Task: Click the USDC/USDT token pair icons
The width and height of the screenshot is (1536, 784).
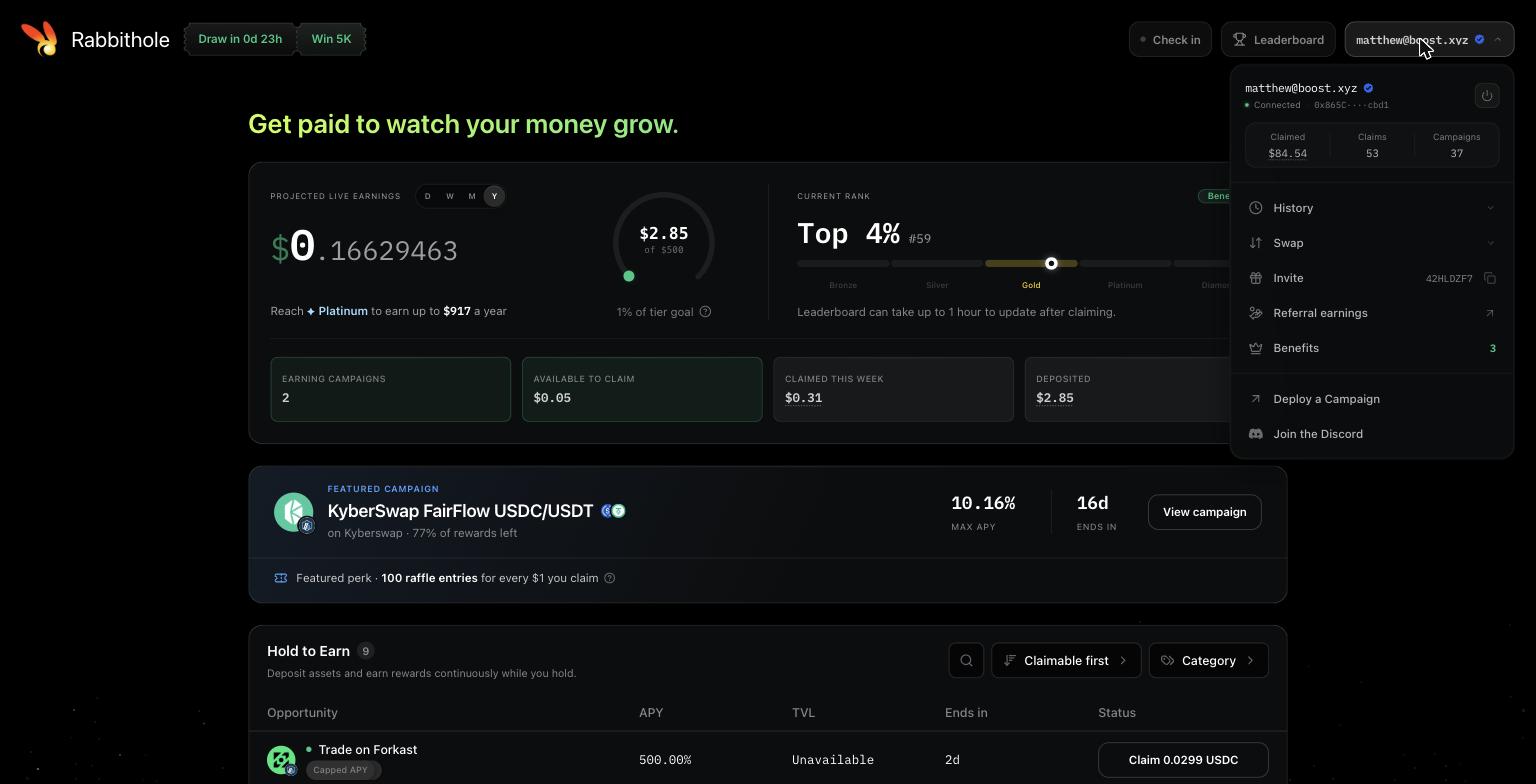Action: point(613,511)
